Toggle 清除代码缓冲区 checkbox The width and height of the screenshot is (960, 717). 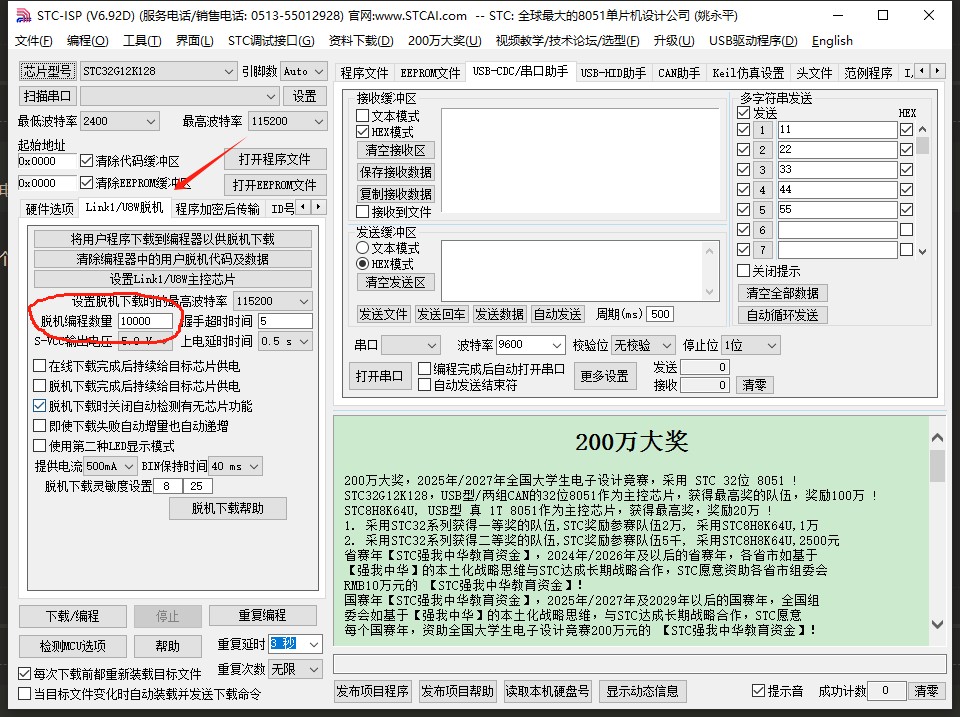pos(86,161)
